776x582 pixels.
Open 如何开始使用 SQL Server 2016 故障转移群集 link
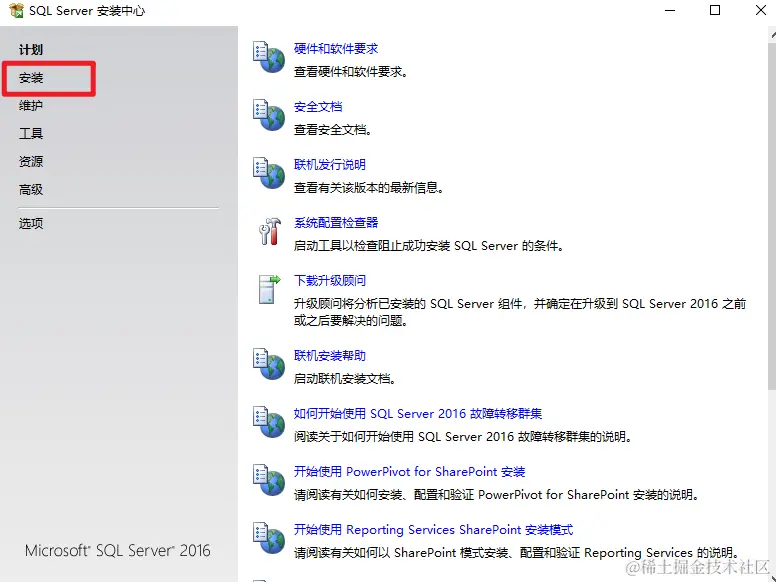(x=418, y=413)
